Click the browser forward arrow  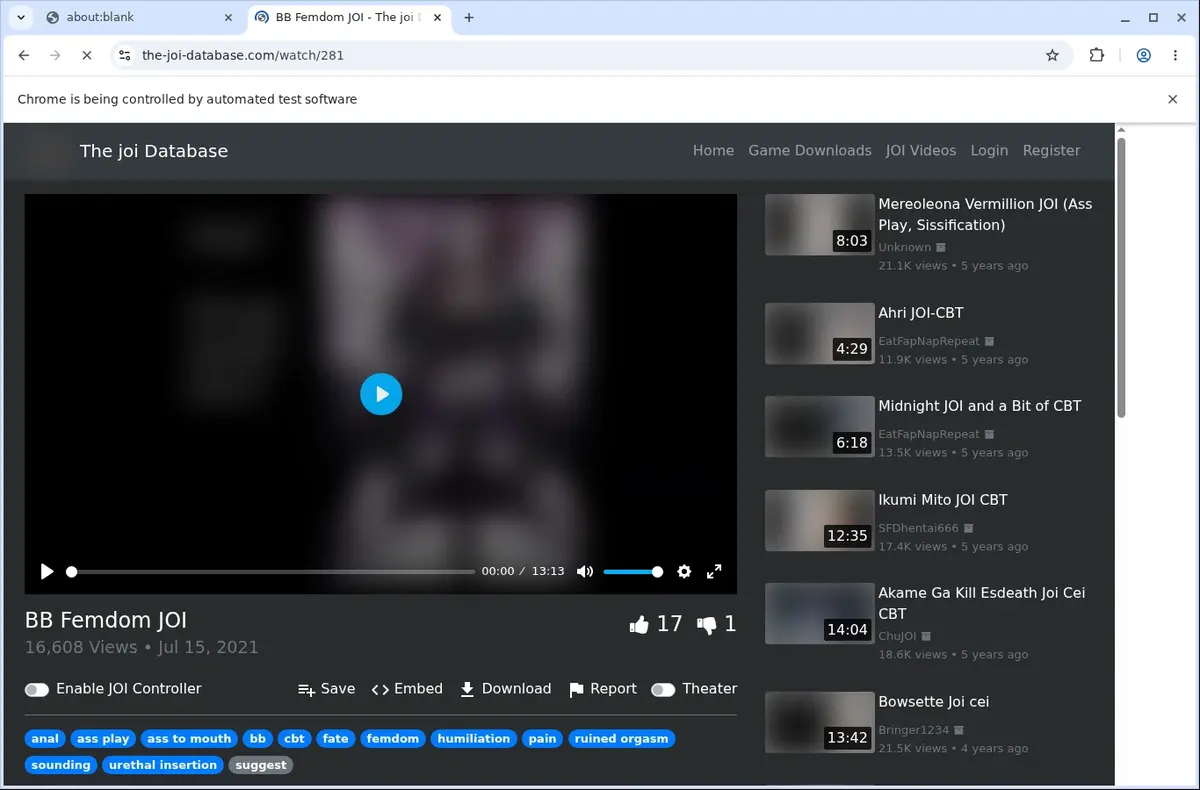(x=55, y=55)
